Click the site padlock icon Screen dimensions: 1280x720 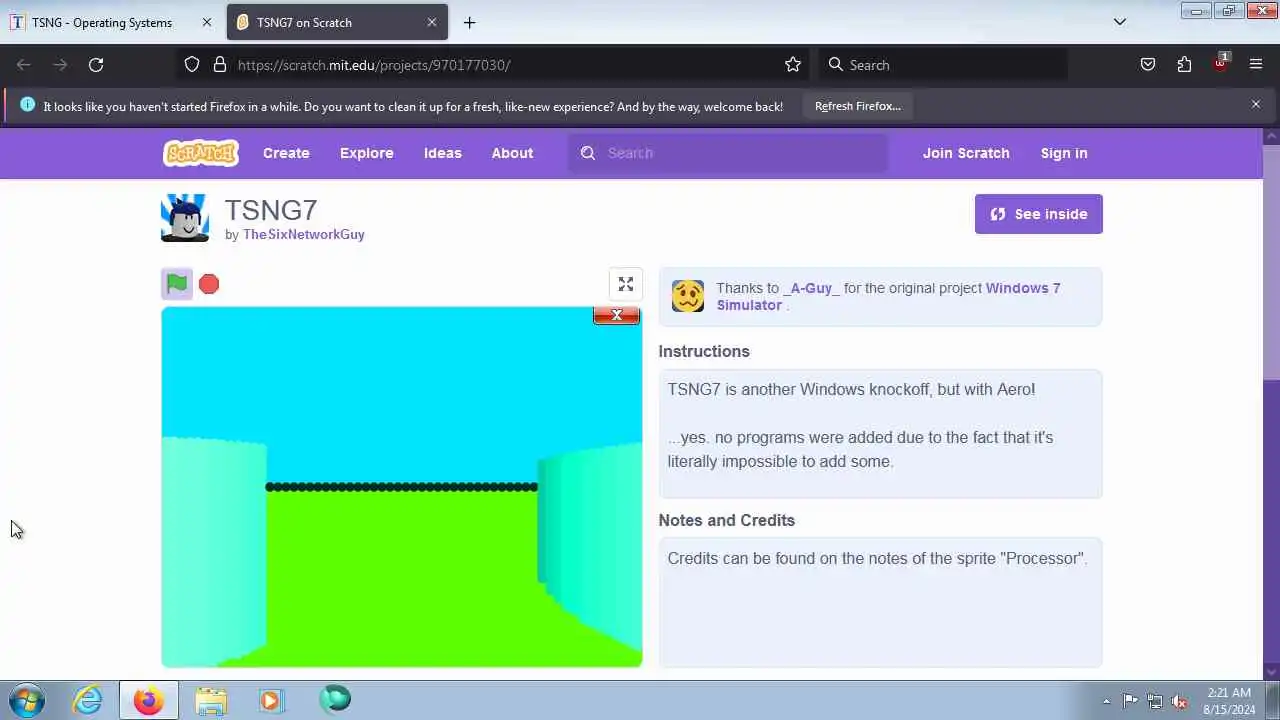click(220, 65)
